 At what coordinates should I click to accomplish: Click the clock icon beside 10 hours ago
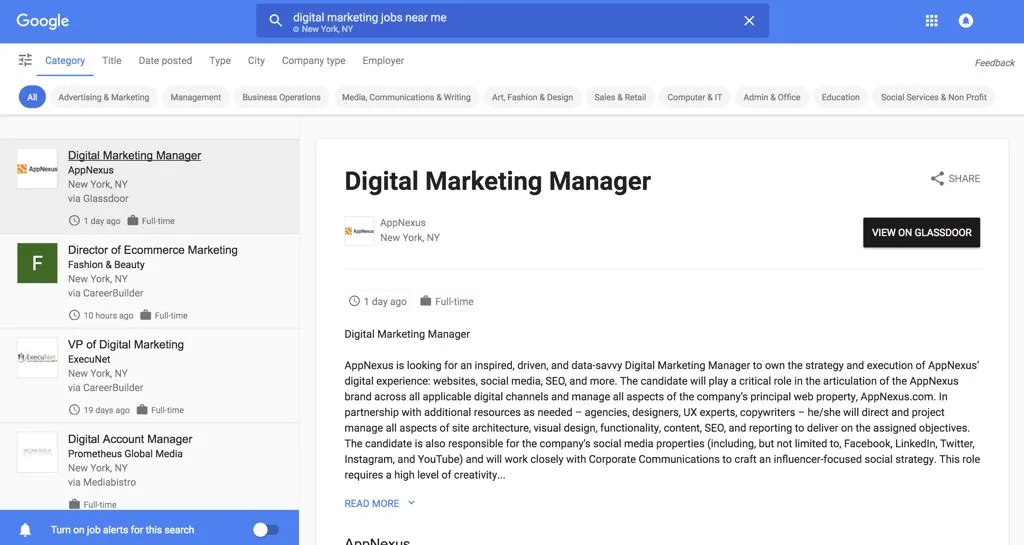74,315
